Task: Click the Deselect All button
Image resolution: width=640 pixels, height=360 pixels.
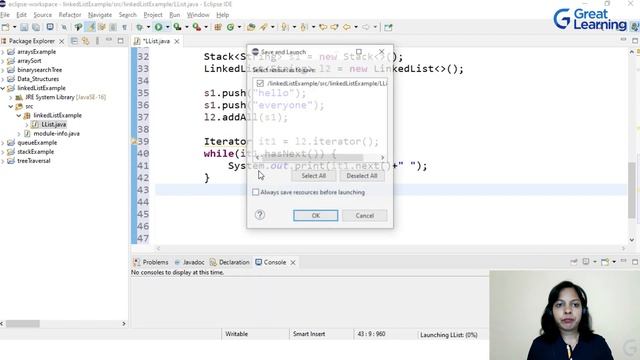Action: point(362,176)
